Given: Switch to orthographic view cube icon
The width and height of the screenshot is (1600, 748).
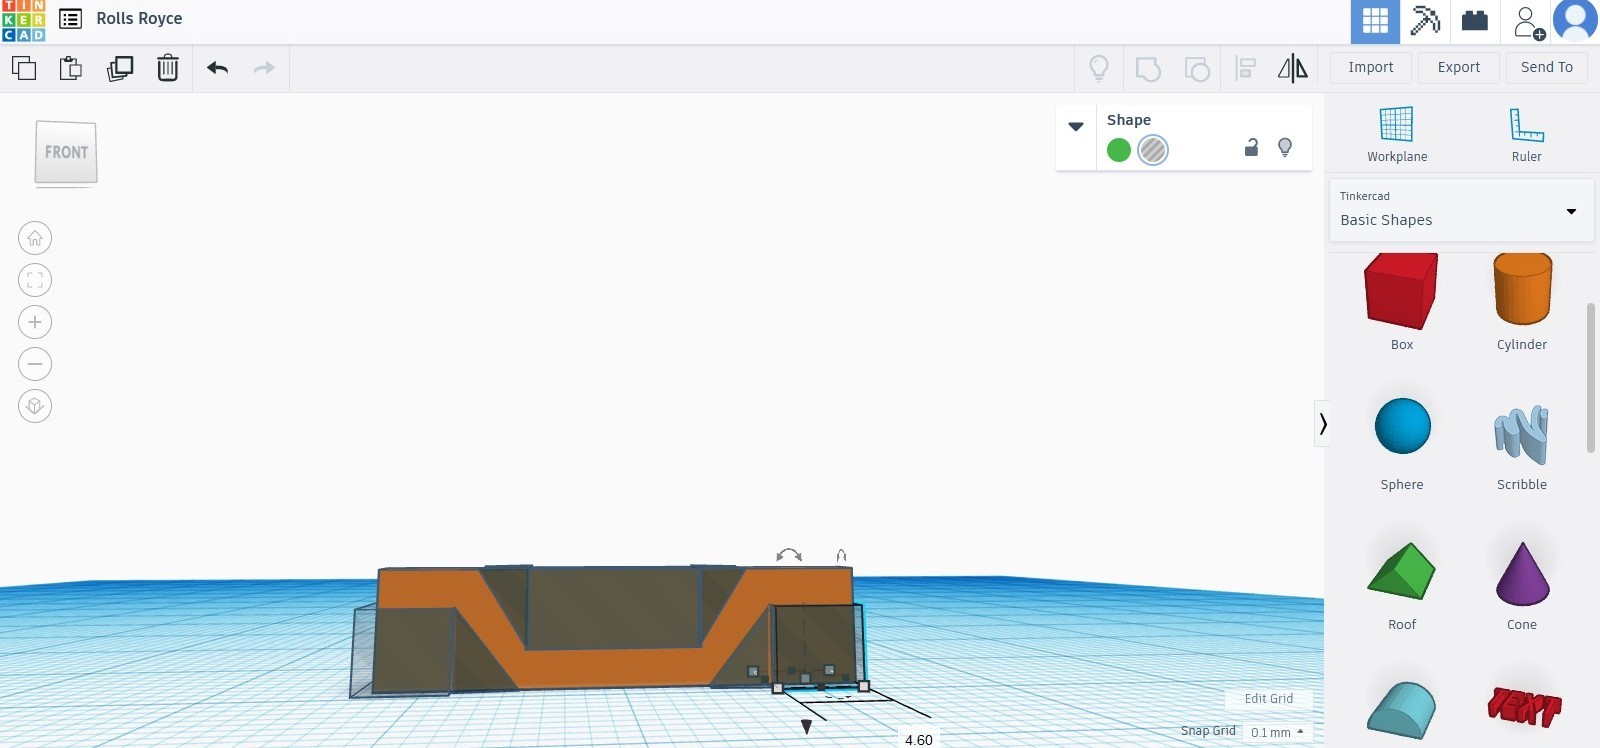Looking at the screenshot, I should coord(35,406).
